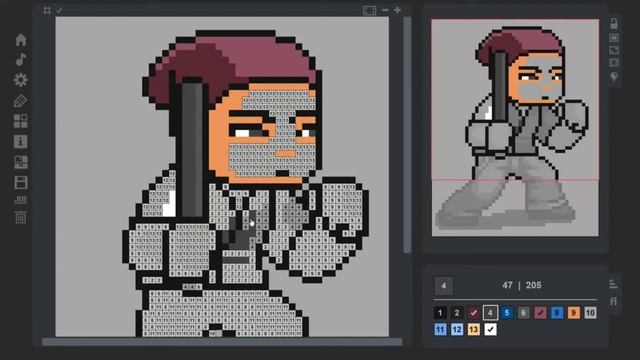Click the second icon below the padlock

[x=614, y=38]
